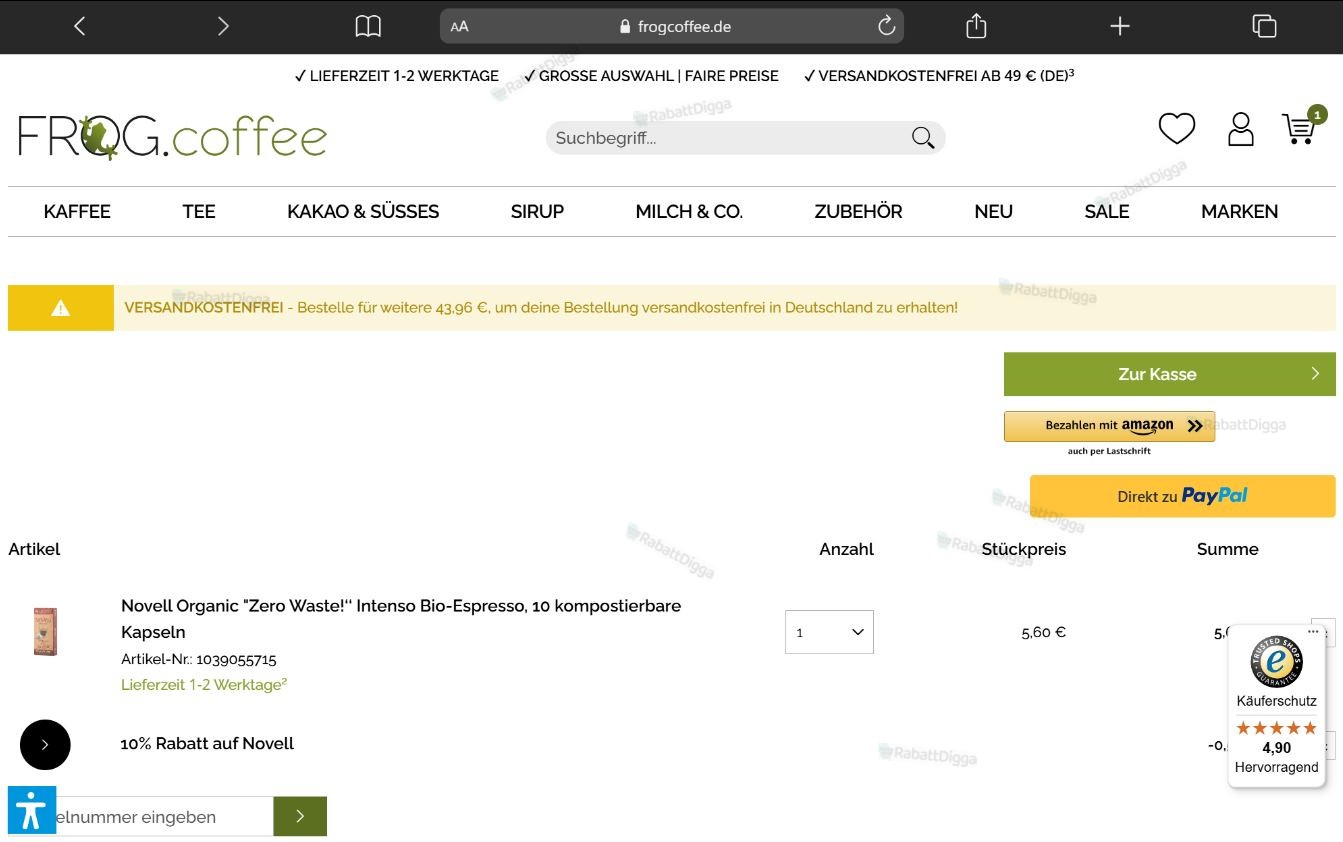Open the wishlist heart icon
Screen dimensions: 1343x842
pyautogui.click(x=1177, y=128)
